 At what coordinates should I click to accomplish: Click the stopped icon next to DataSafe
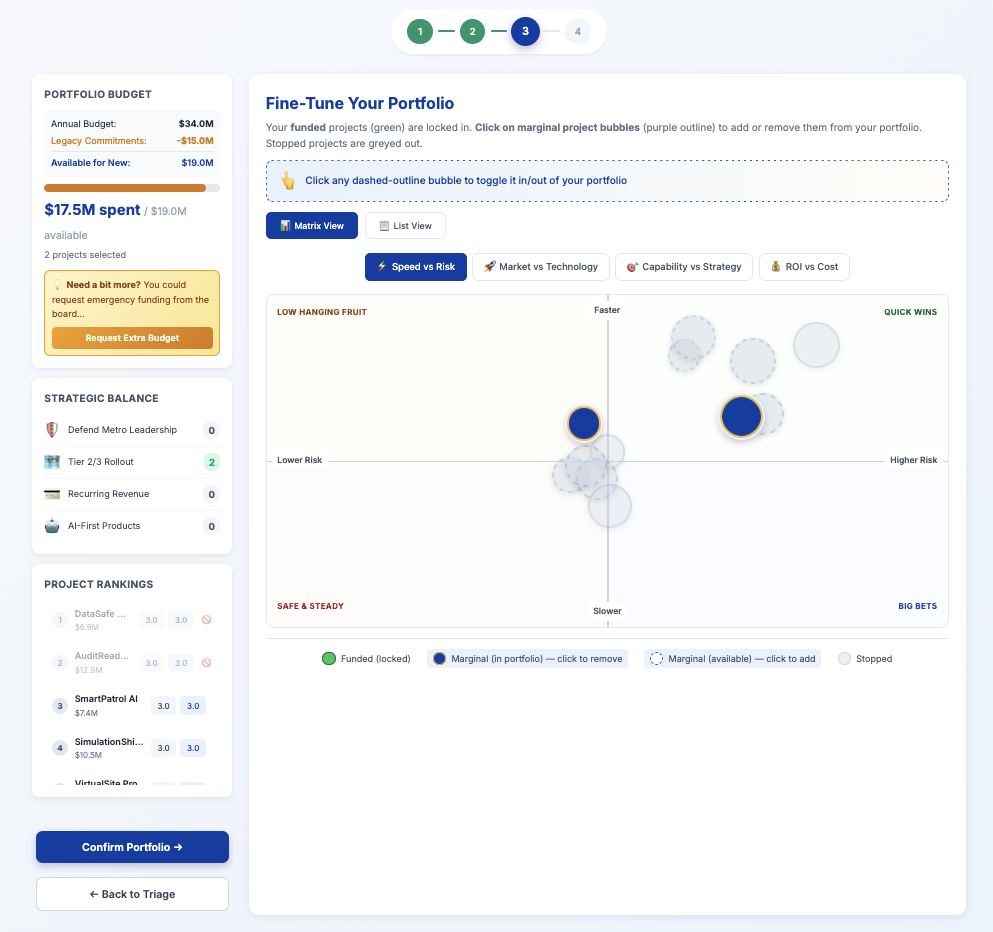point(206,620)
